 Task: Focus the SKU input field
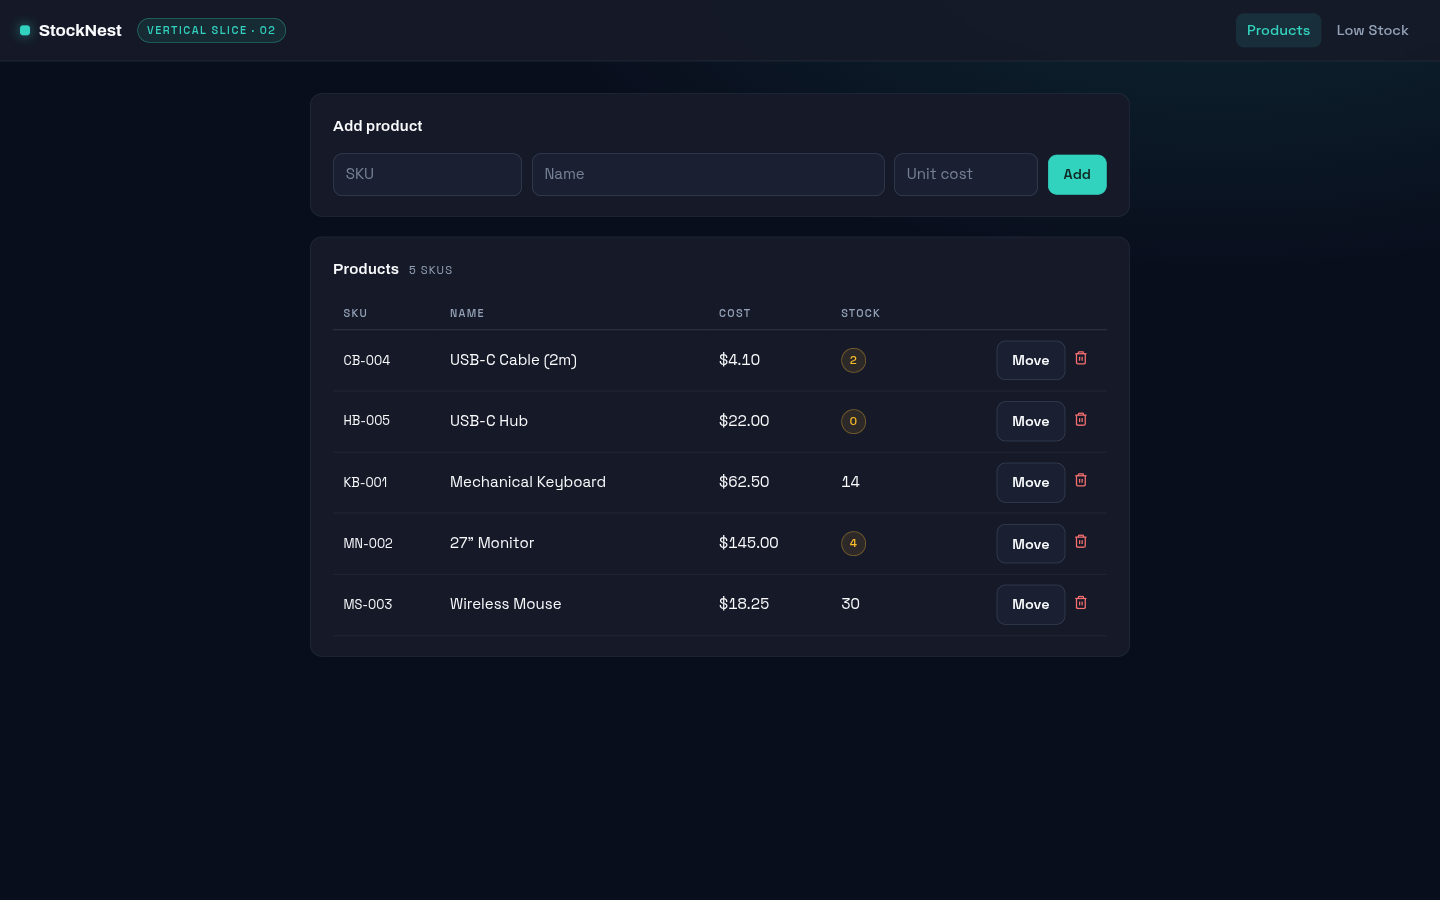tap(427, 174)
